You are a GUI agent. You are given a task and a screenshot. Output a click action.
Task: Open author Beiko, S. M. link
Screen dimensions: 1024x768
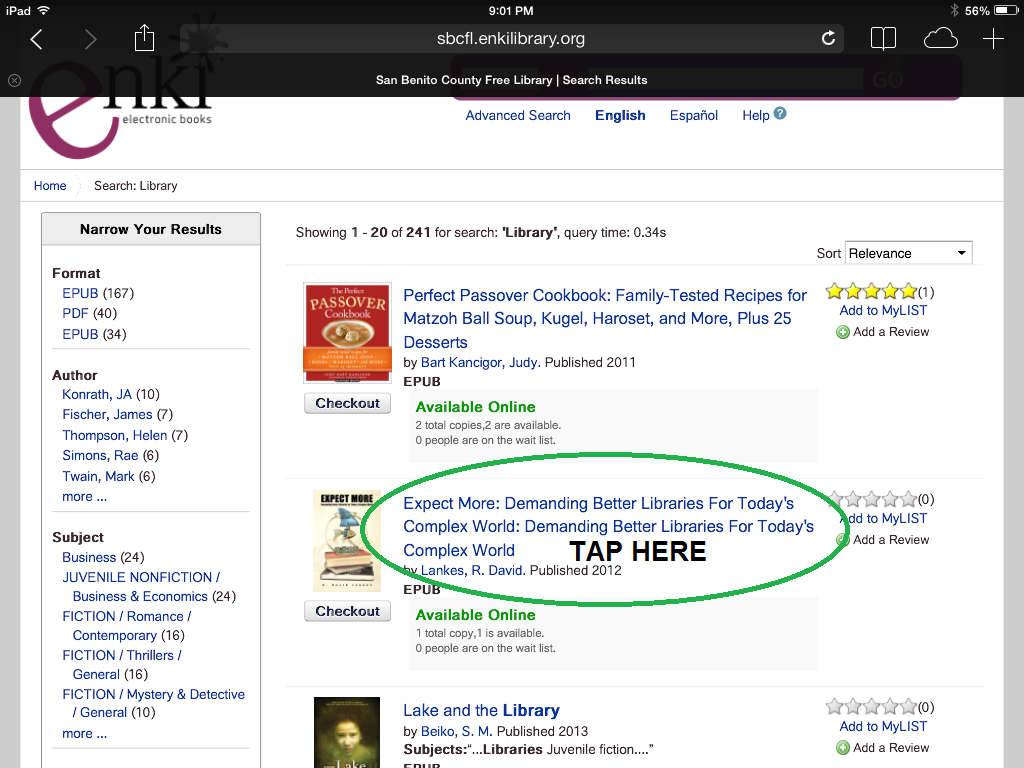(x=456, y=731)
